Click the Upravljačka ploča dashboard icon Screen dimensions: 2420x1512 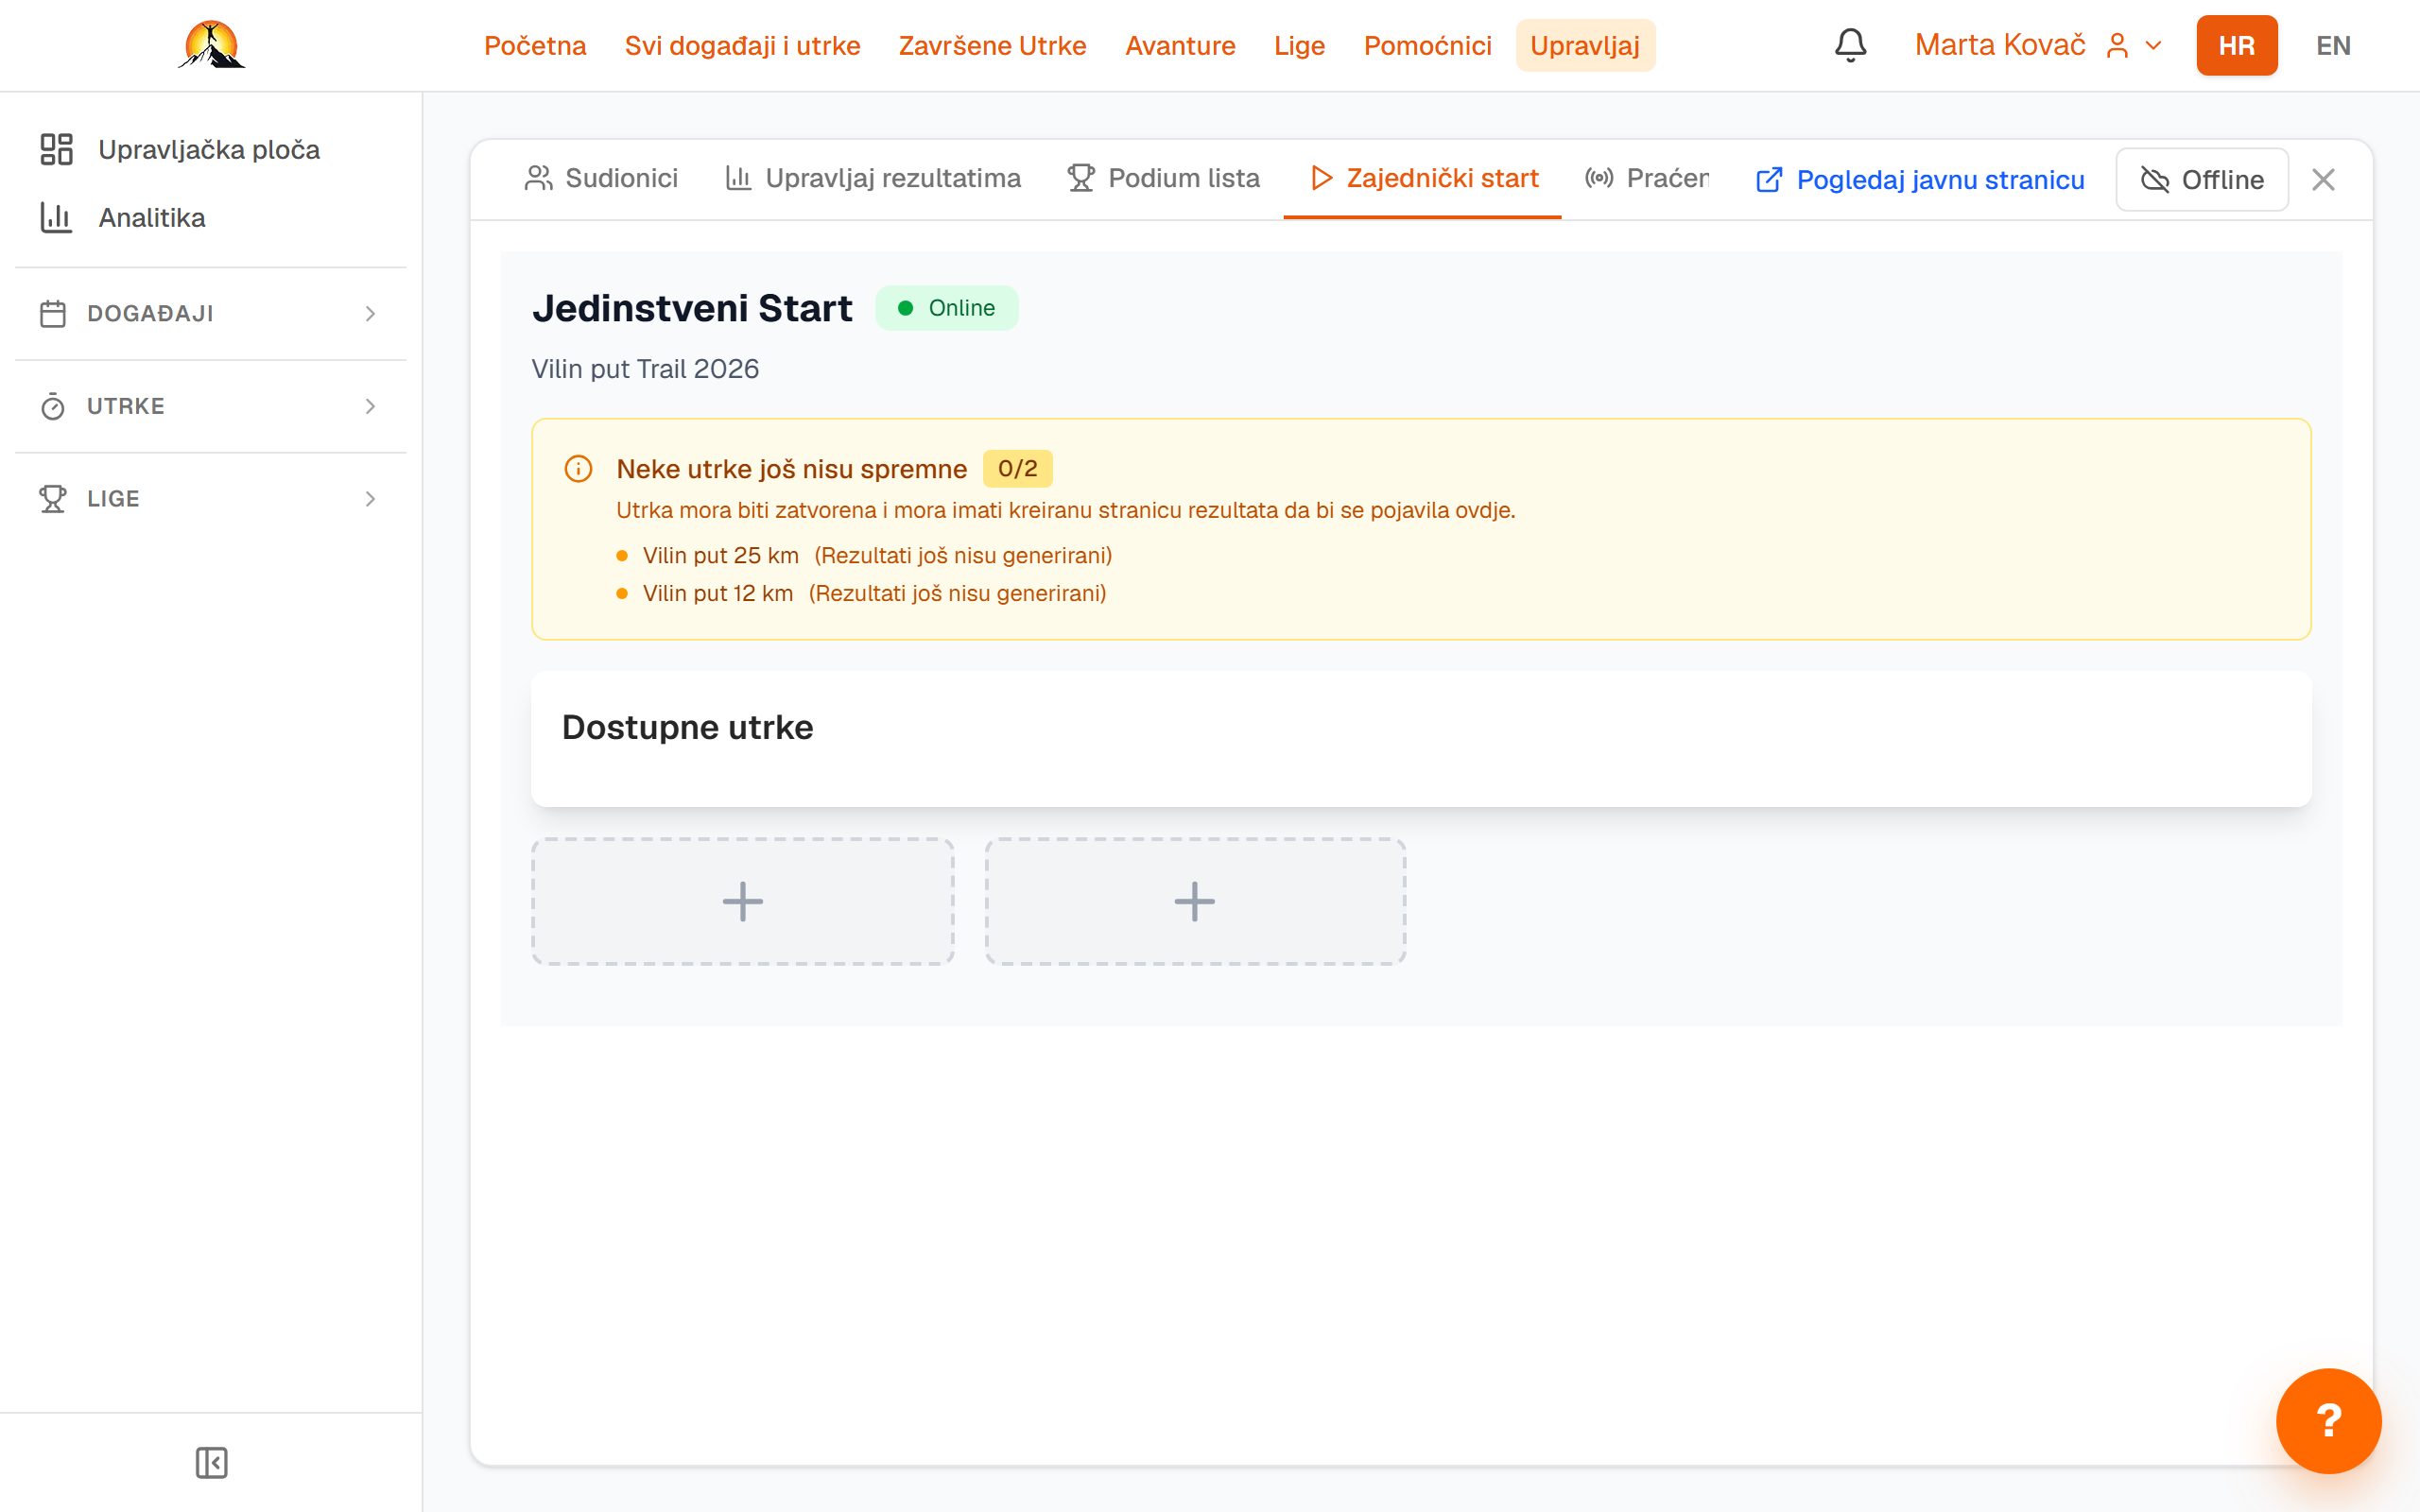[x=56, y=150]
